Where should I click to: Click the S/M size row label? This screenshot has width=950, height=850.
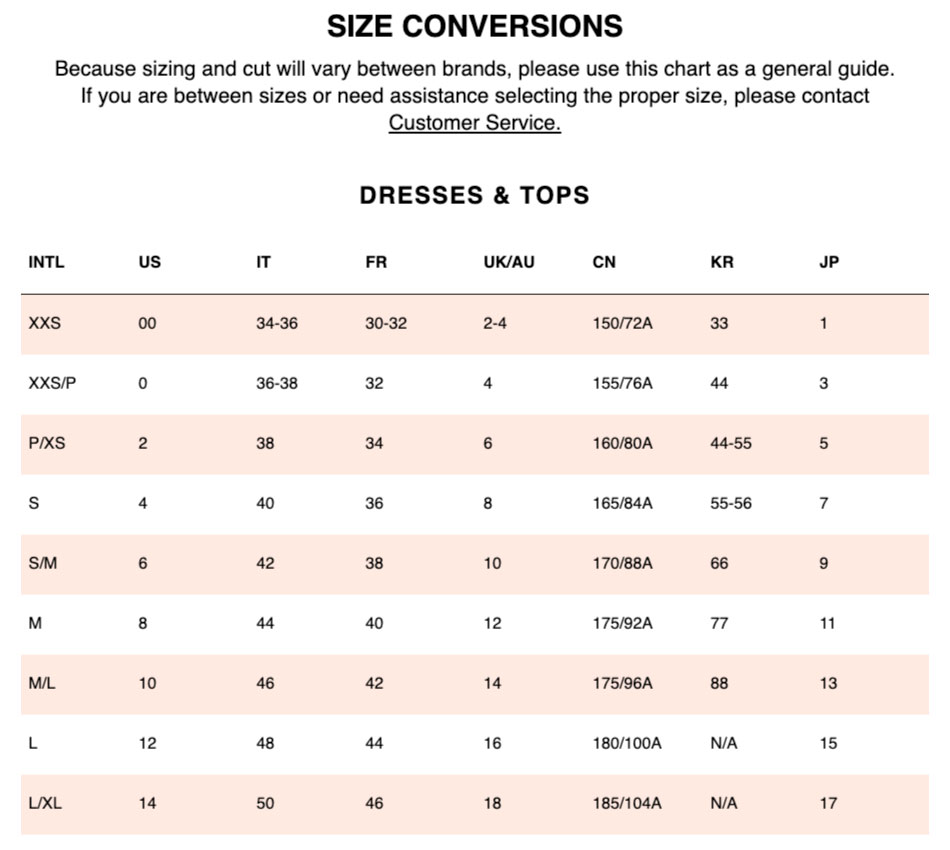coord(42,563)
